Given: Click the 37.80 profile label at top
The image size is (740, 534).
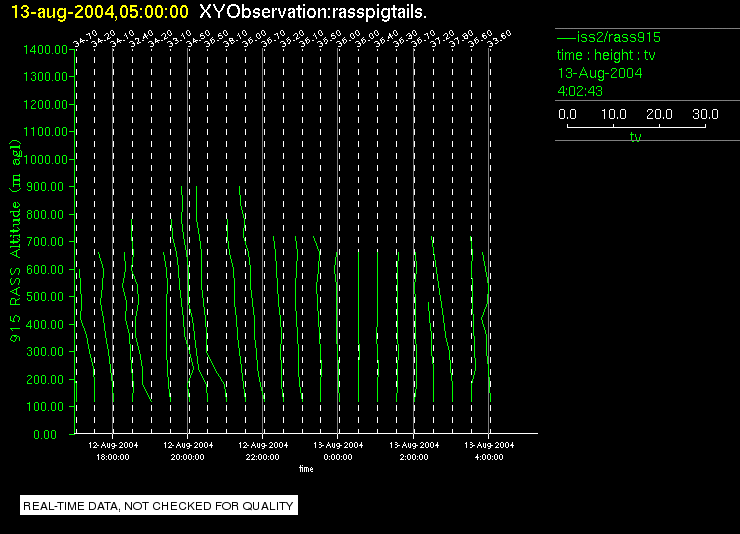Looking at the screenshot, I should tap(462, 39).
